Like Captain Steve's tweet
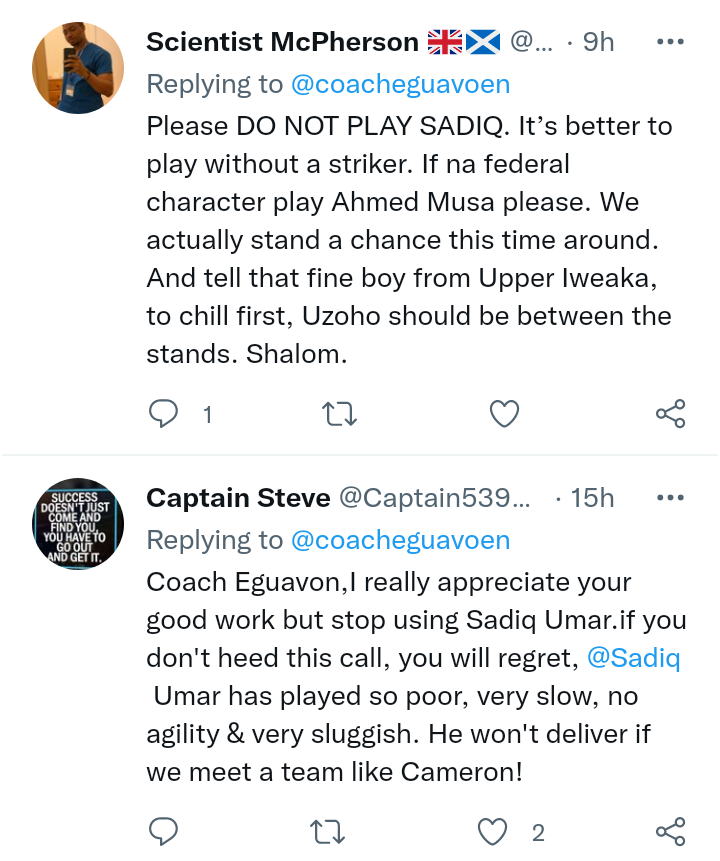Screen dimensions: 720x861 point(492,831)
